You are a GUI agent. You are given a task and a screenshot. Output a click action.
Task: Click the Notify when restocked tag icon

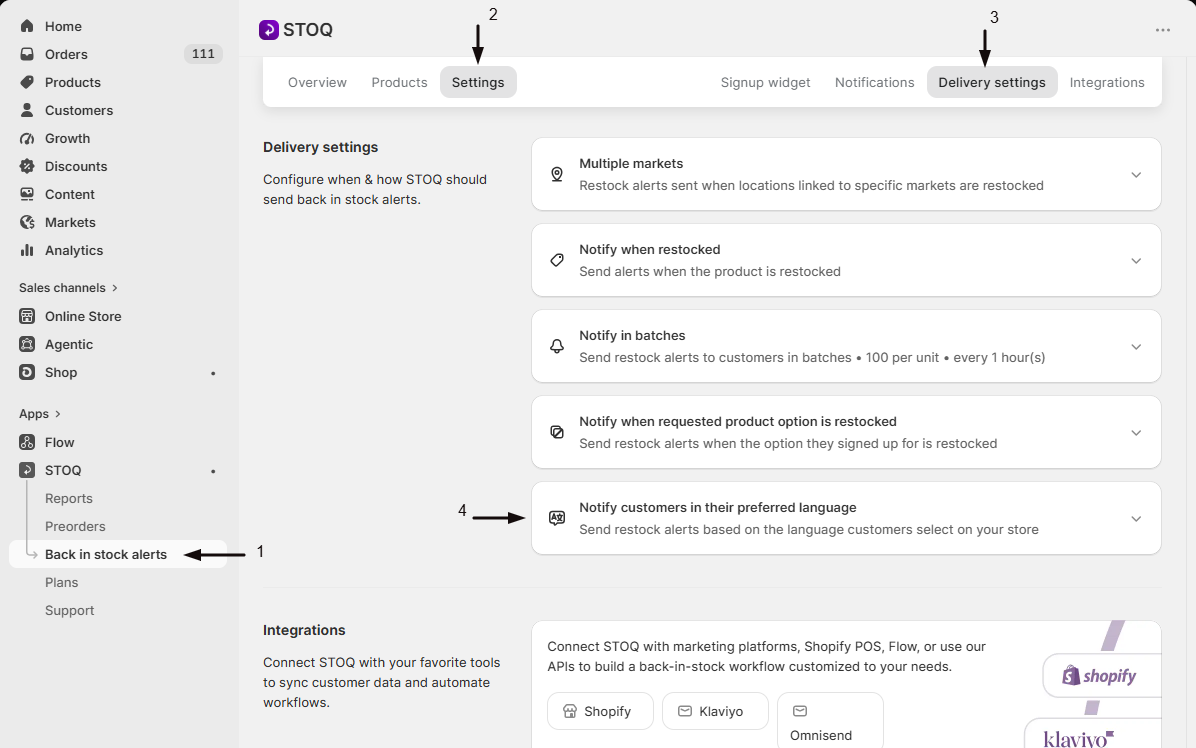pyautogui.click(x=557, y=260)
